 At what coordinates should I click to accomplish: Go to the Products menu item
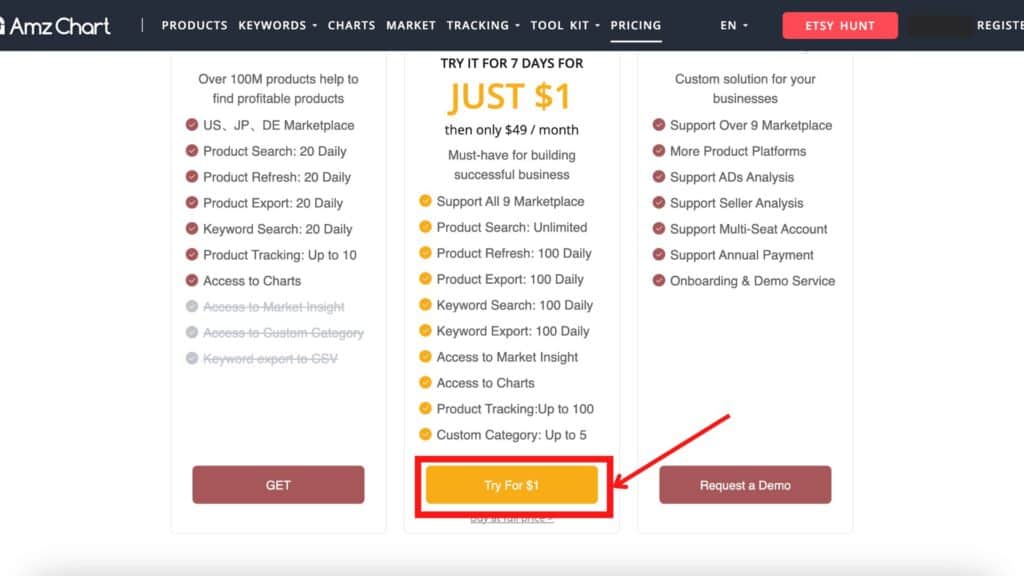tap(194, 25)
